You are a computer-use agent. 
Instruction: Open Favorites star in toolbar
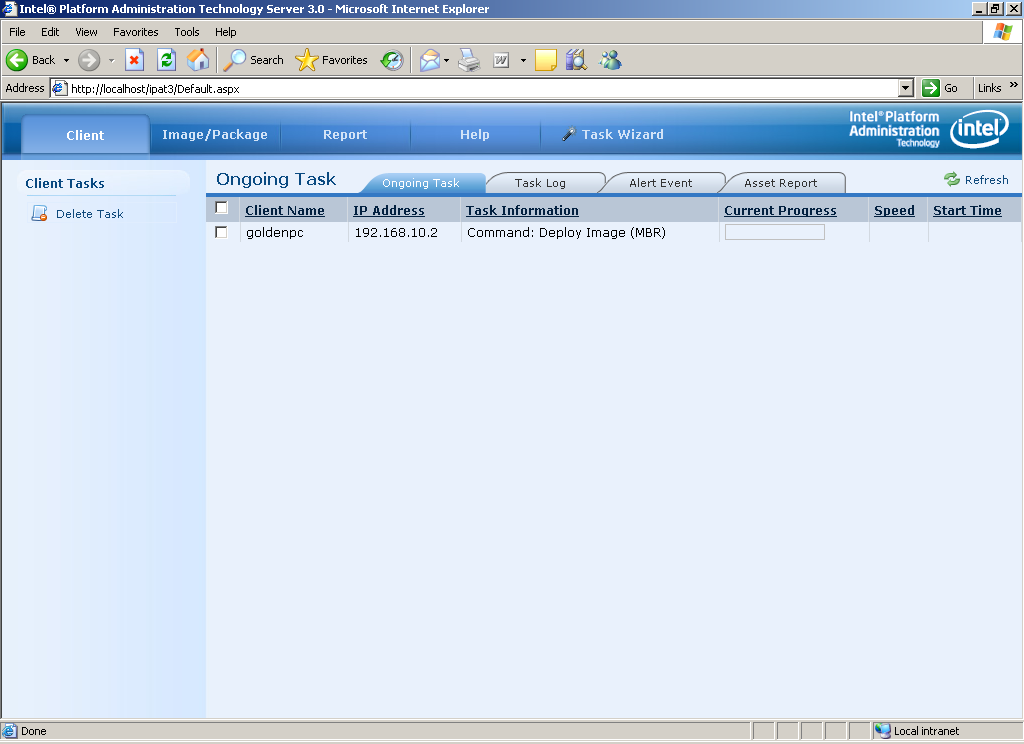click(x=306, y=60)
